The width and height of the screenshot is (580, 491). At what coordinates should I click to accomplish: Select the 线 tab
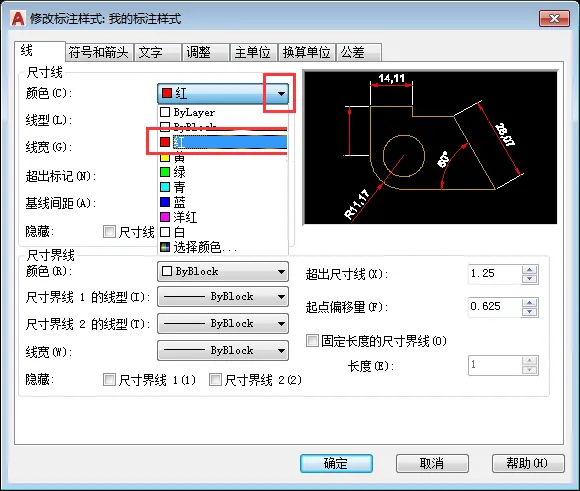(40, 51)
